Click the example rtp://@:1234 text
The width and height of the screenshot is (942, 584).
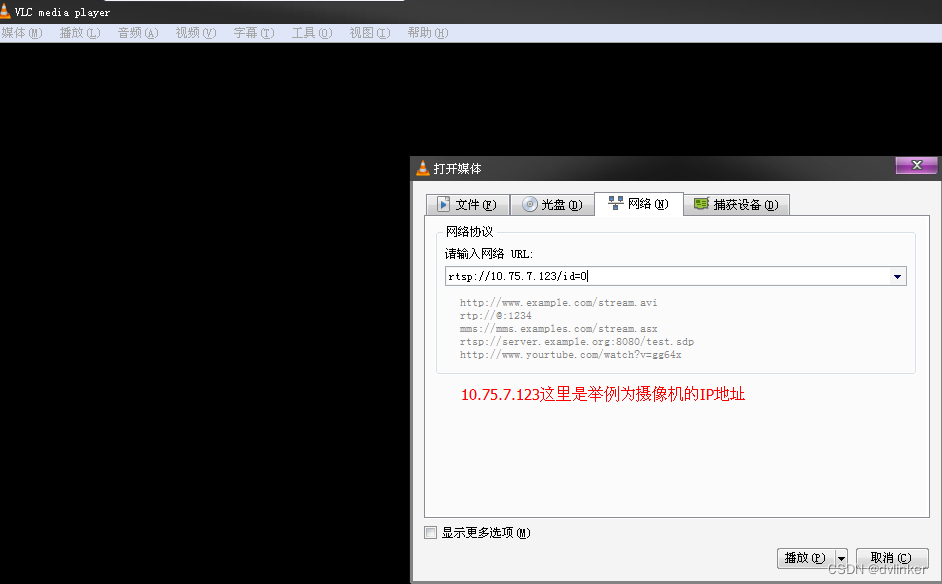[496, 316]
